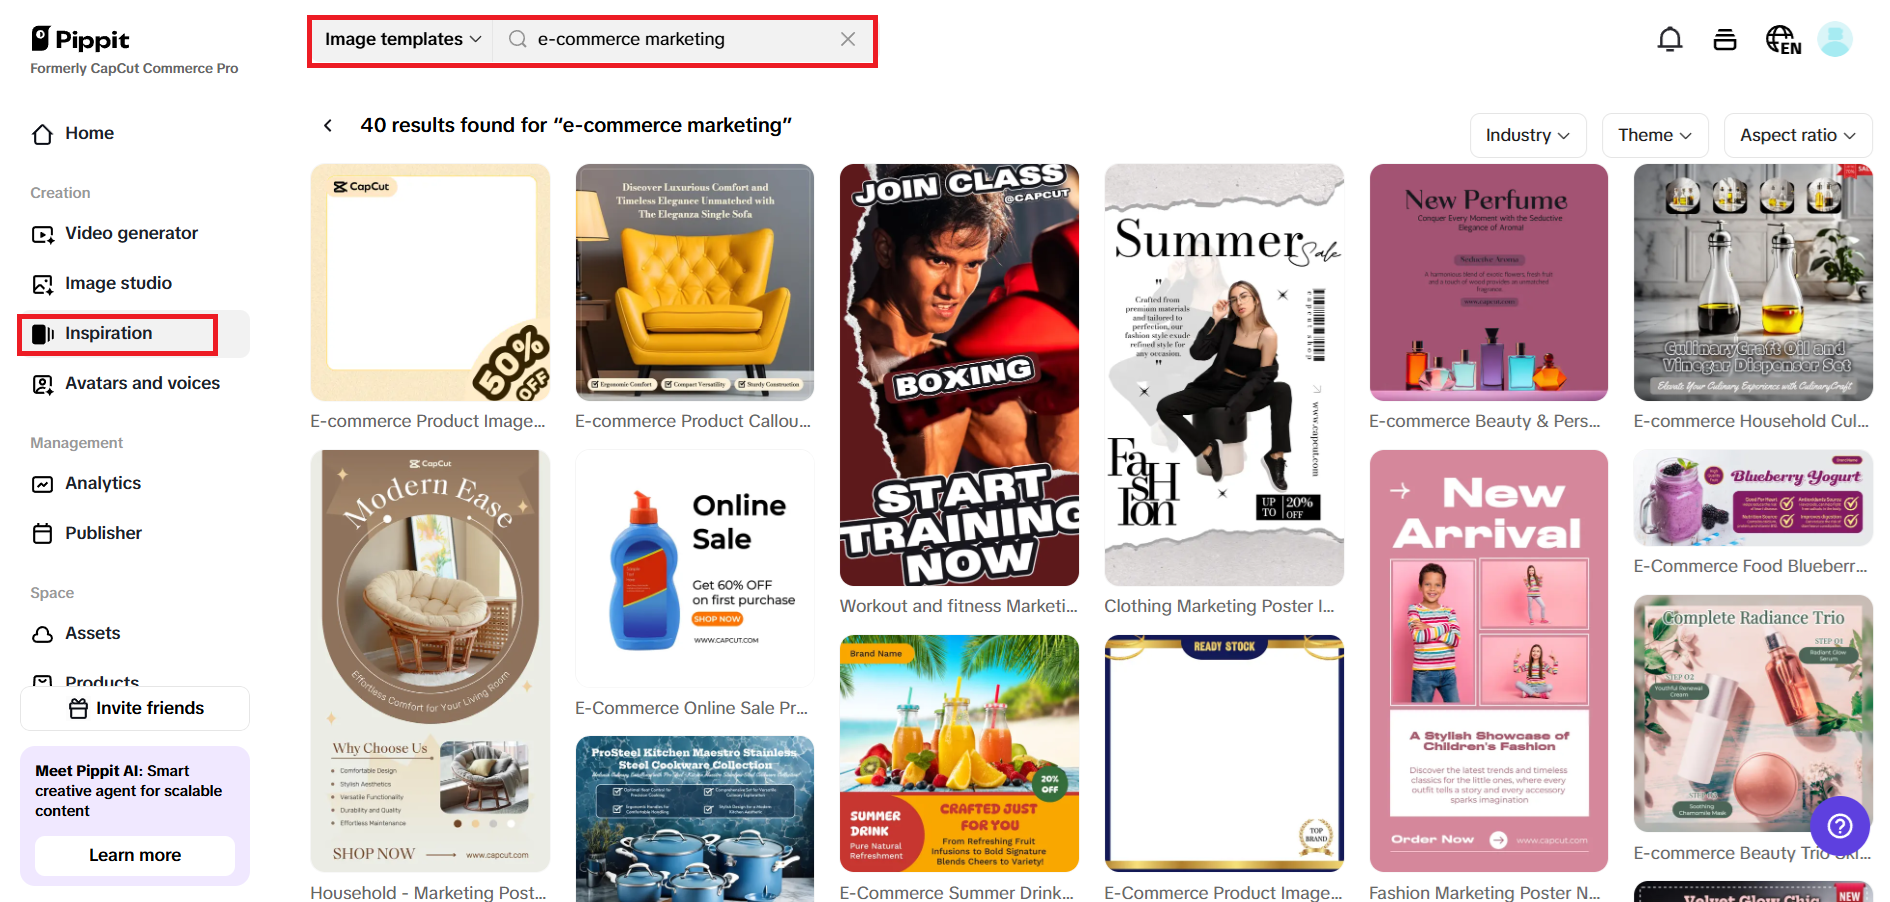Go back using the left arrow beside results
Screen dimensions: 1890x902
(328, 125)
